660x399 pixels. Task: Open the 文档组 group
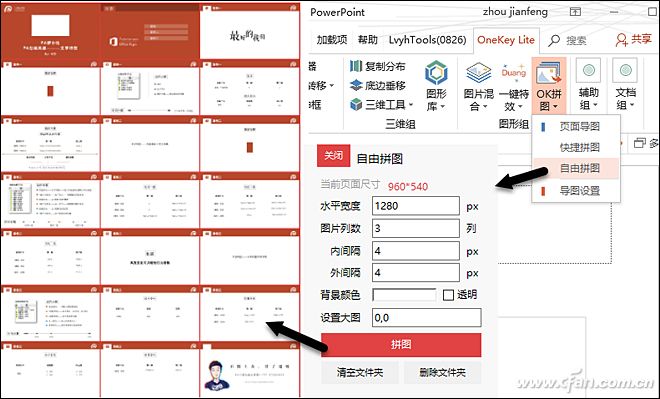(625, 84)
